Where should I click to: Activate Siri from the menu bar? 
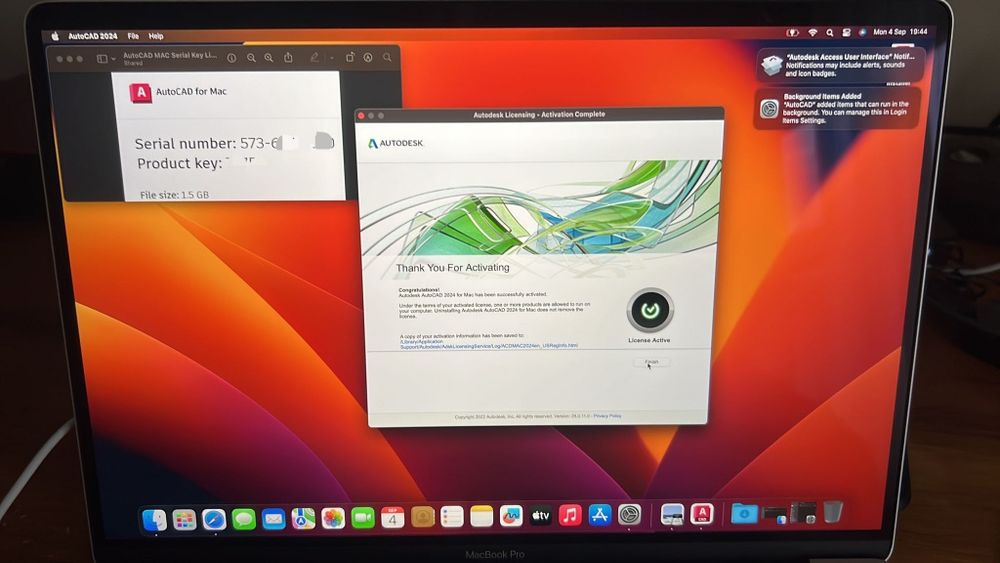click(x=862, y=32)
